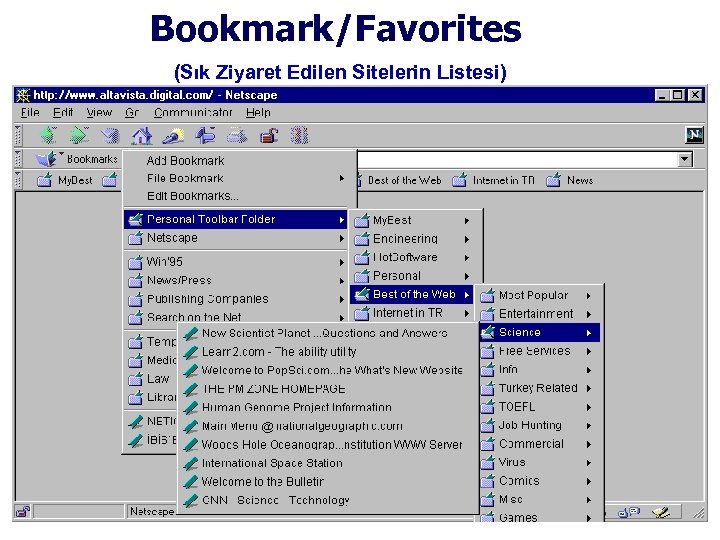Click the News toolbar folder icon
Screen dimensions: 720x540
coord(553,180)
